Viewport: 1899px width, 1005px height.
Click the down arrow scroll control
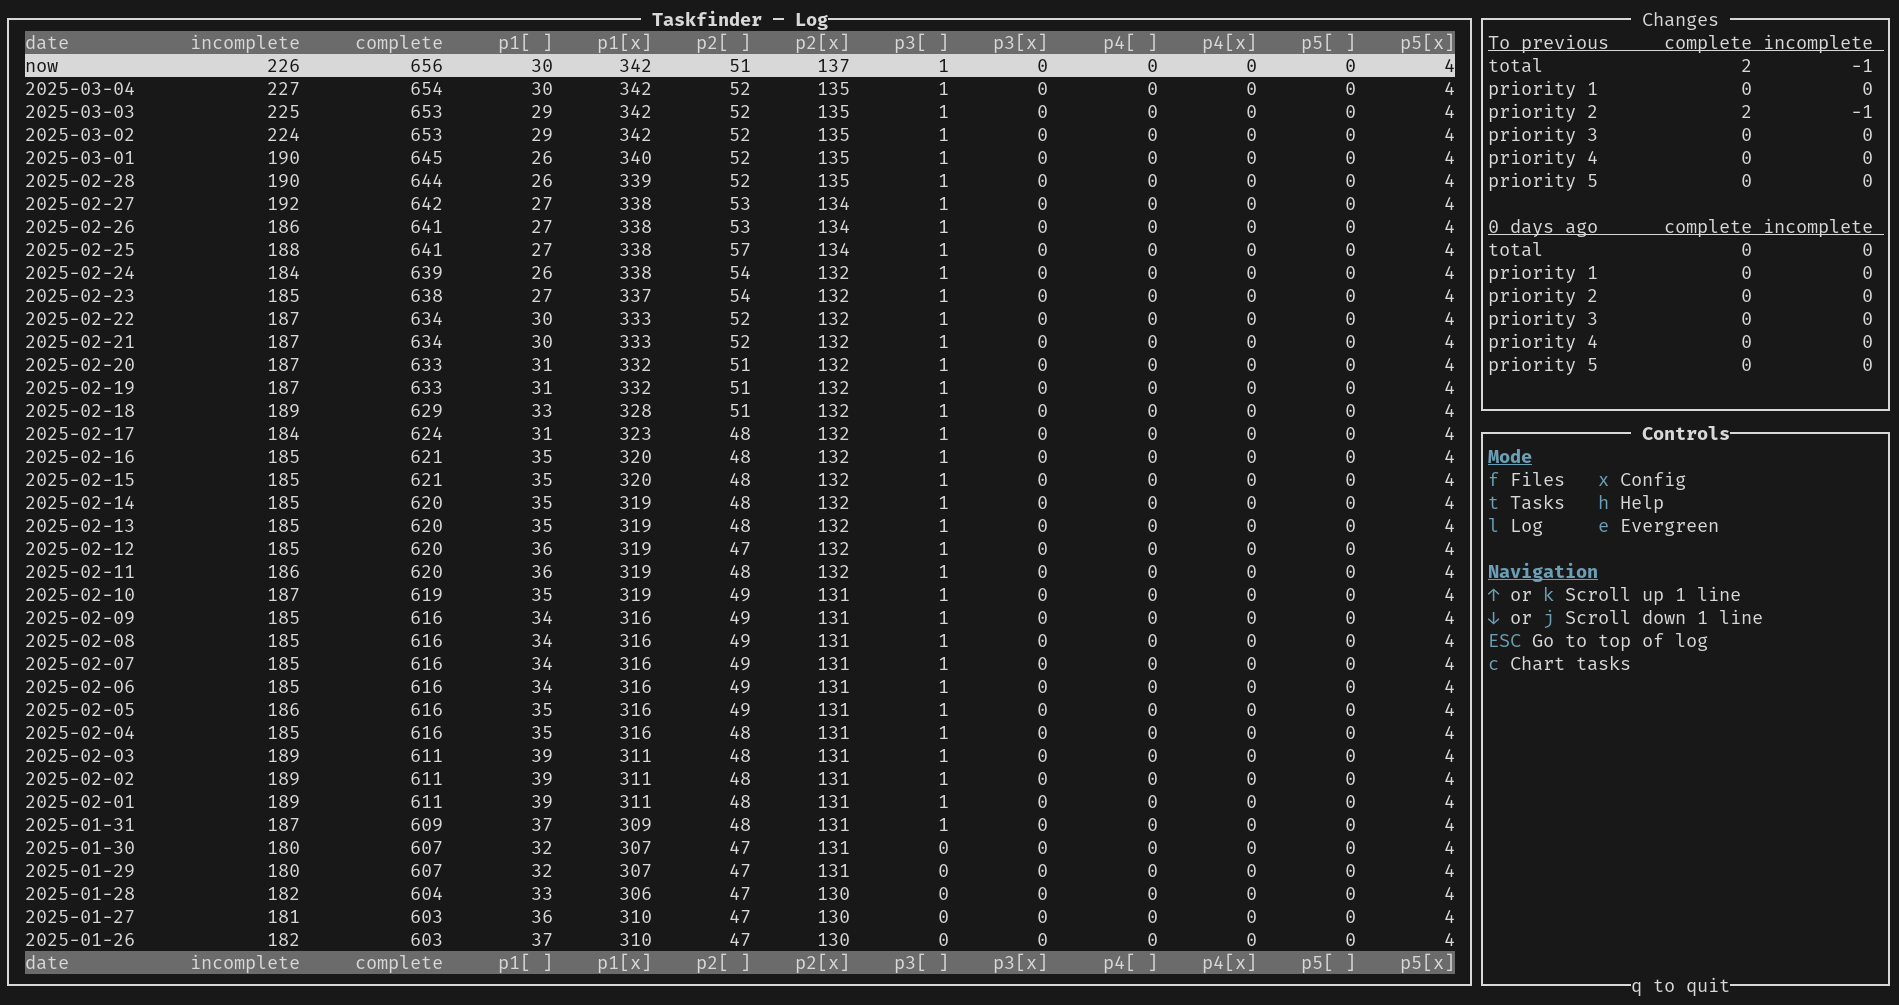coord(1494,618)
